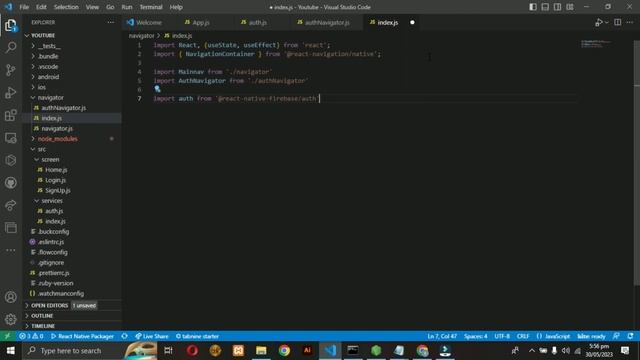
Task: Toggle panel layout icon in title bar
Action: tap(545, 7)
